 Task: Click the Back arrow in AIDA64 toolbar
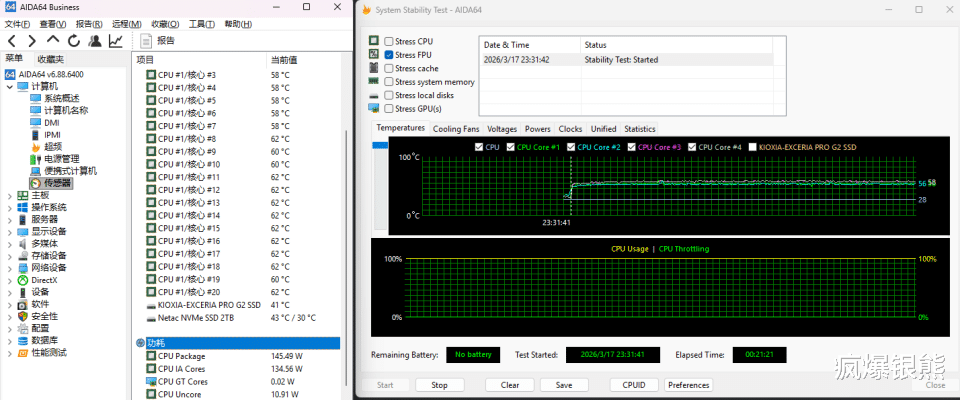click(x=12, y=41)
